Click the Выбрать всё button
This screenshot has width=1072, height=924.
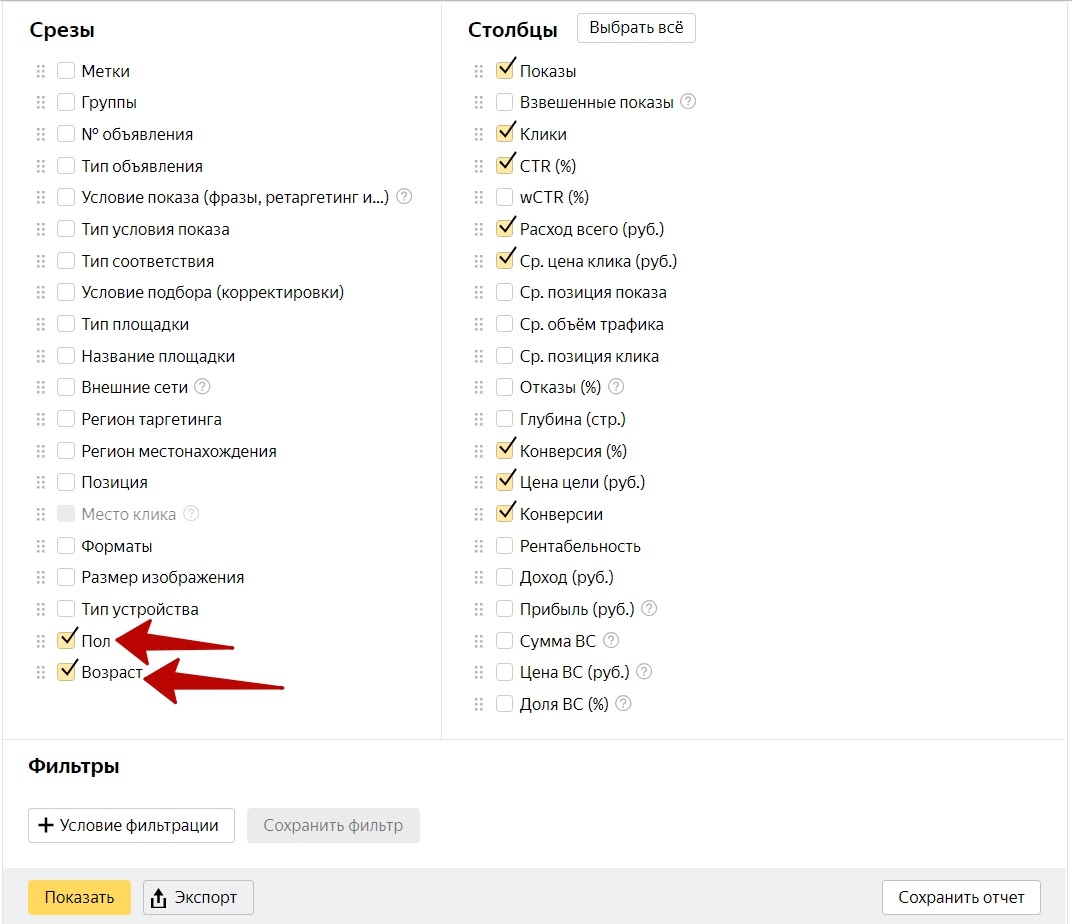point(636,28)
